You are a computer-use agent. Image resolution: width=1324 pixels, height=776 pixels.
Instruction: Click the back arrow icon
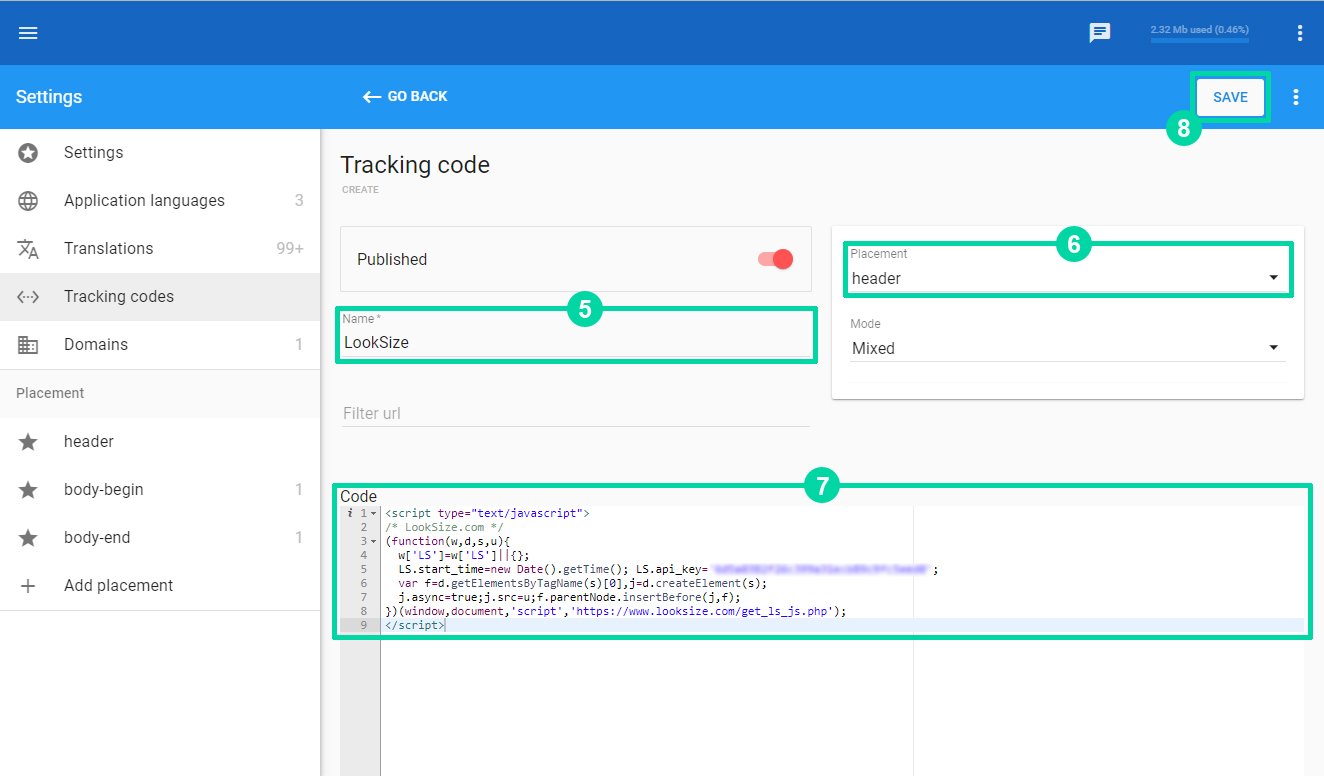(372, 97)
